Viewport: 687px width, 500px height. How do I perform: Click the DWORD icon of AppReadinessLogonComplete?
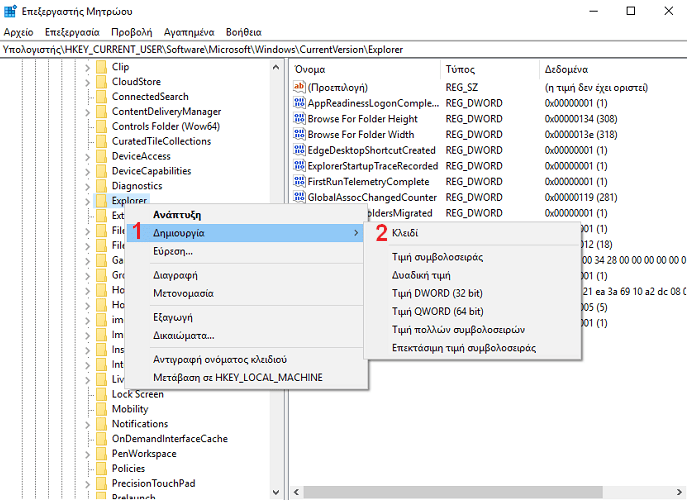tap(299, 103)
